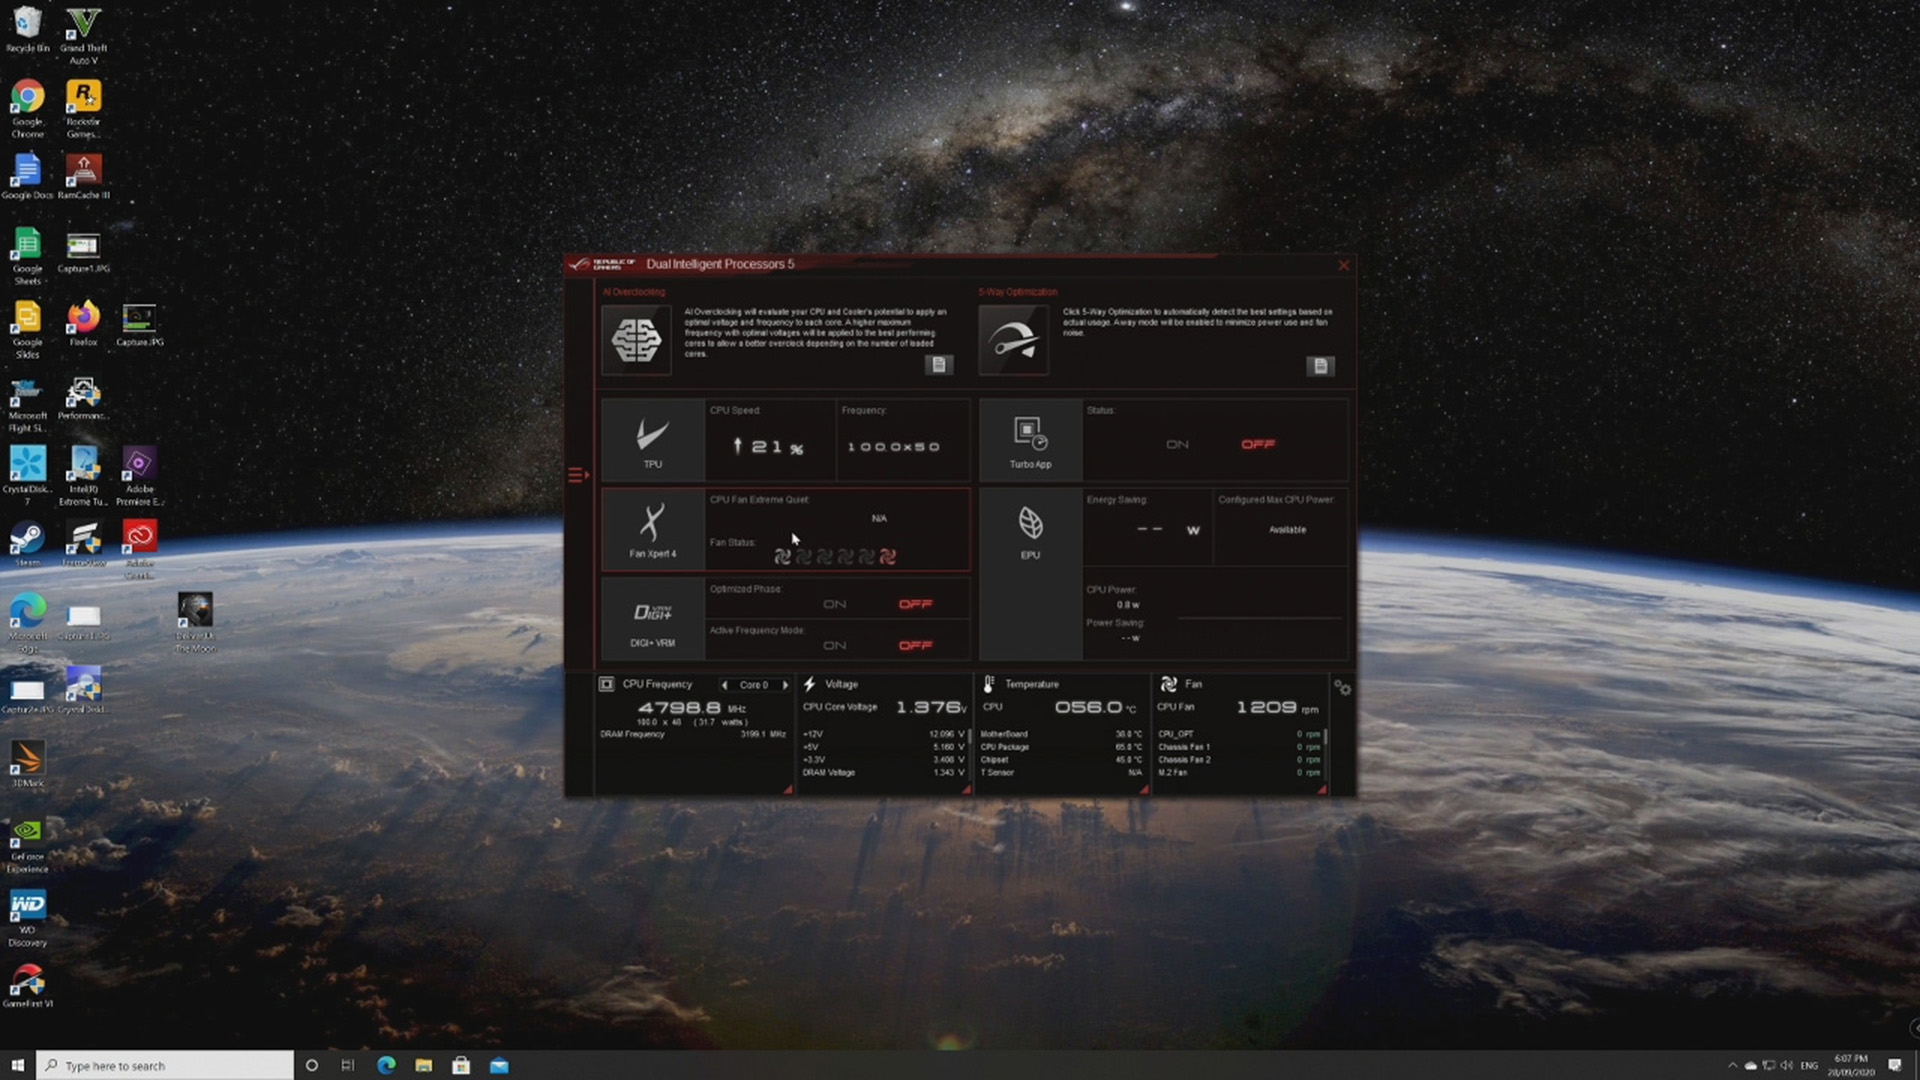Set Active Frequency Mode to OFF
This screenshot has width=1920, height=1080.
click(x=915, y=646)
